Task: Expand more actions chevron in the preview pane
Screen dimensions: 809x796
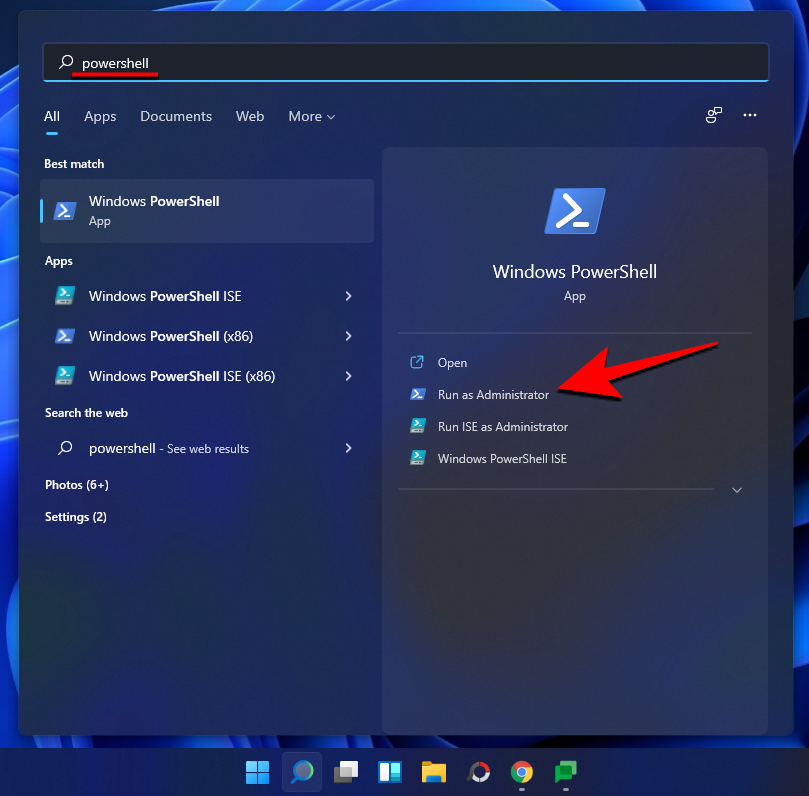Action: pyautogui.click(x=737, y=490)
